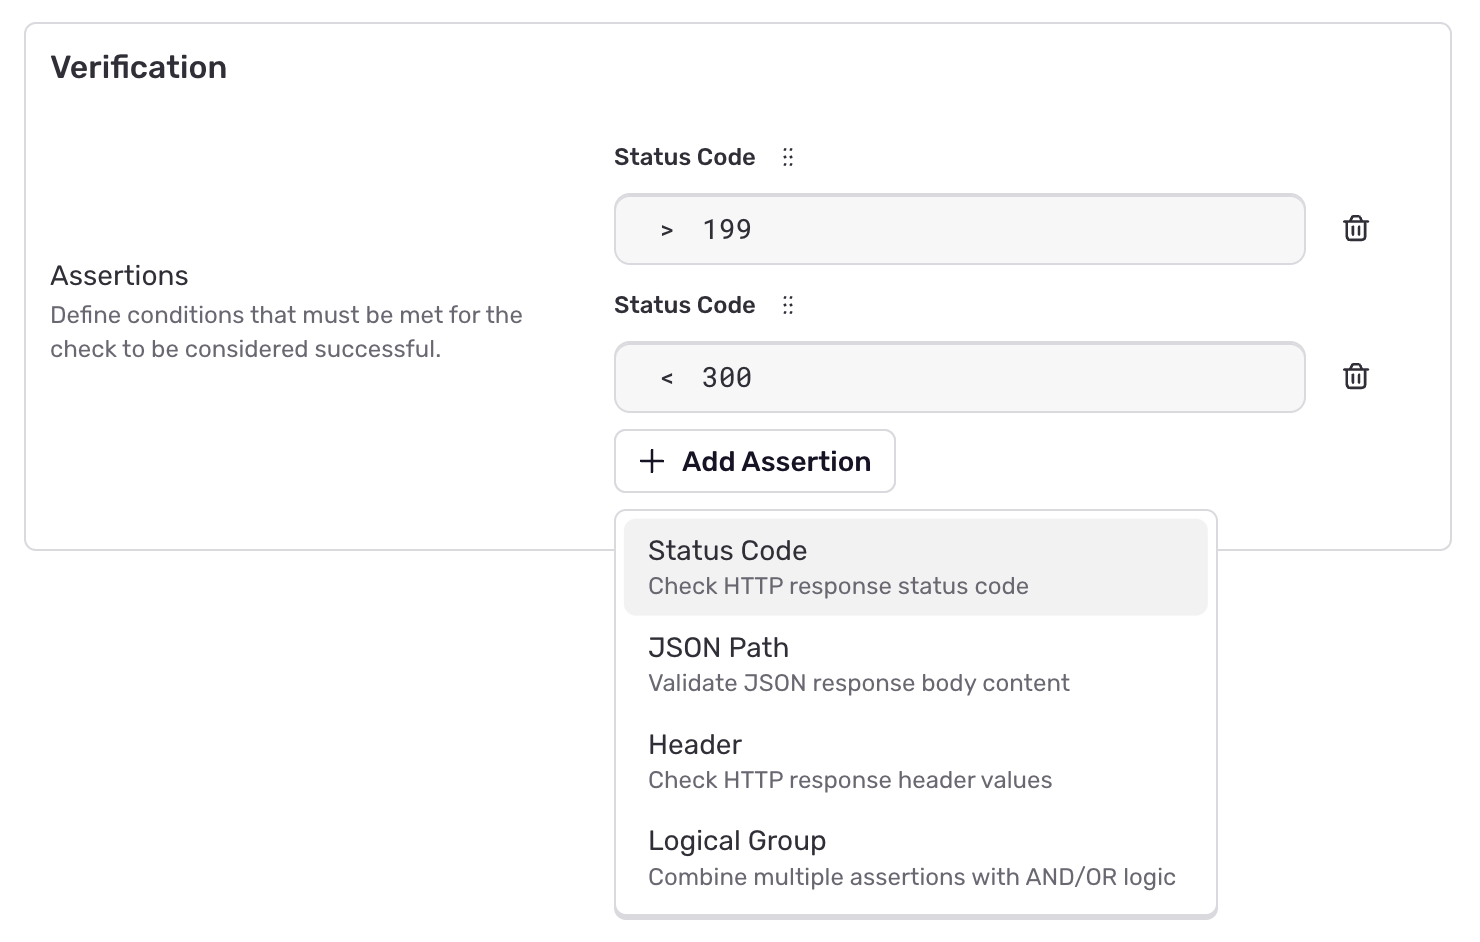1480x942 pixels.
Task: Click the 'Define conditions' description text
Action: point(286,332)
